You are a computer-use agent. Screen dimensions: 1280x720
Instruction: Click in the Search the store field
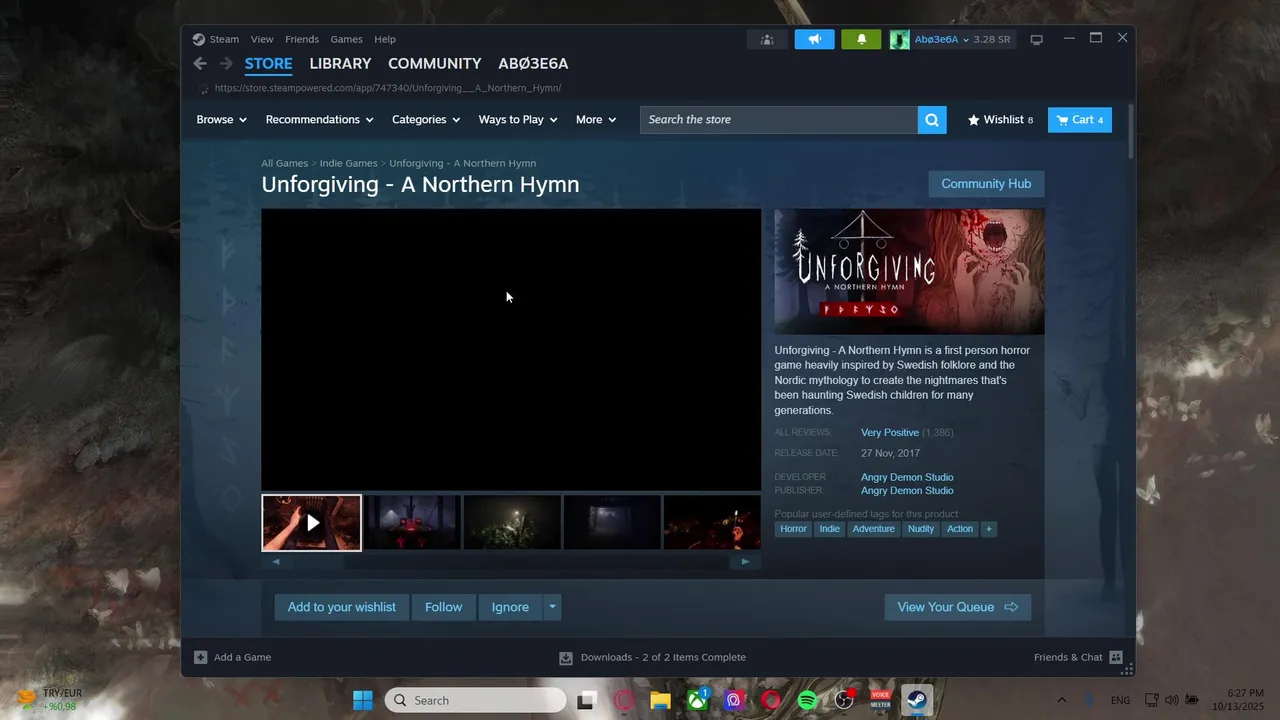coord(779,120)
